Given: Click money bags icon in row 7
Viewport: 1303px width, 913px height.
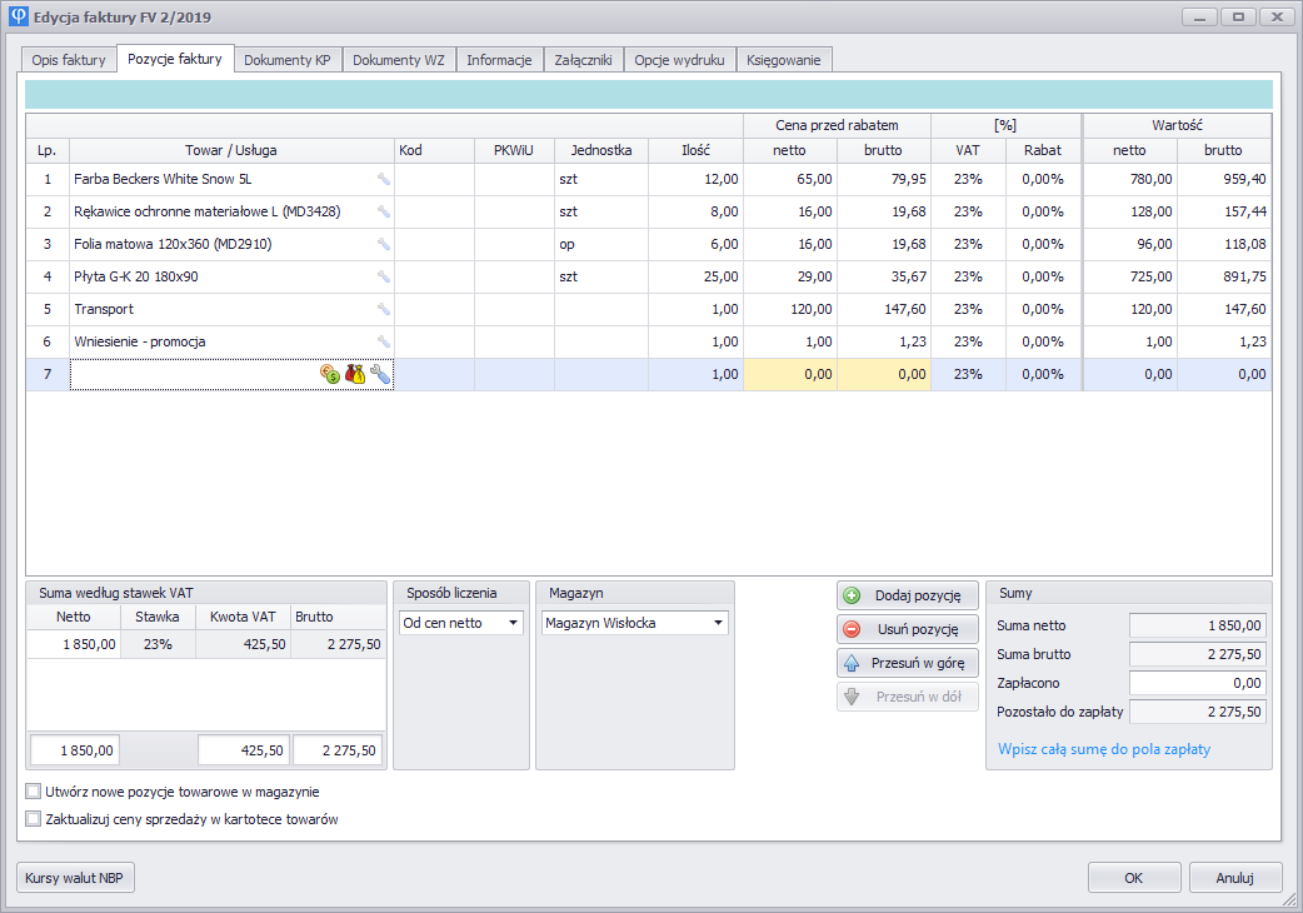Looking at the screenshot, I should click(x=354, y=374).
